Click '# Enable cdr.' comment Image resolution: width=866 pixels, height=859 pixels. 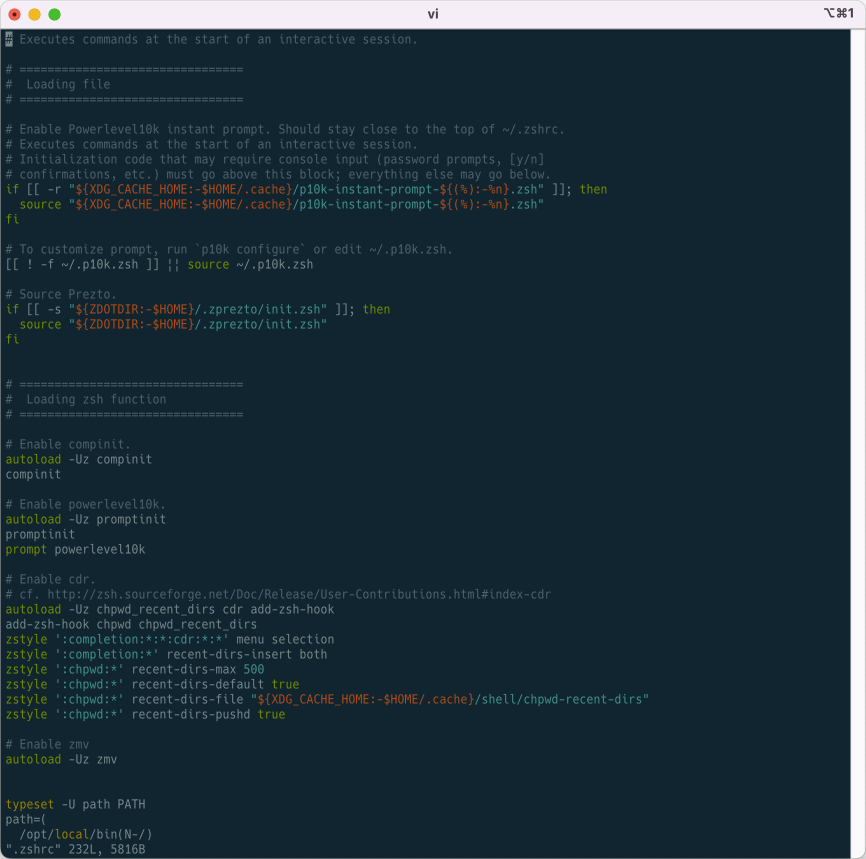[50, 579]
